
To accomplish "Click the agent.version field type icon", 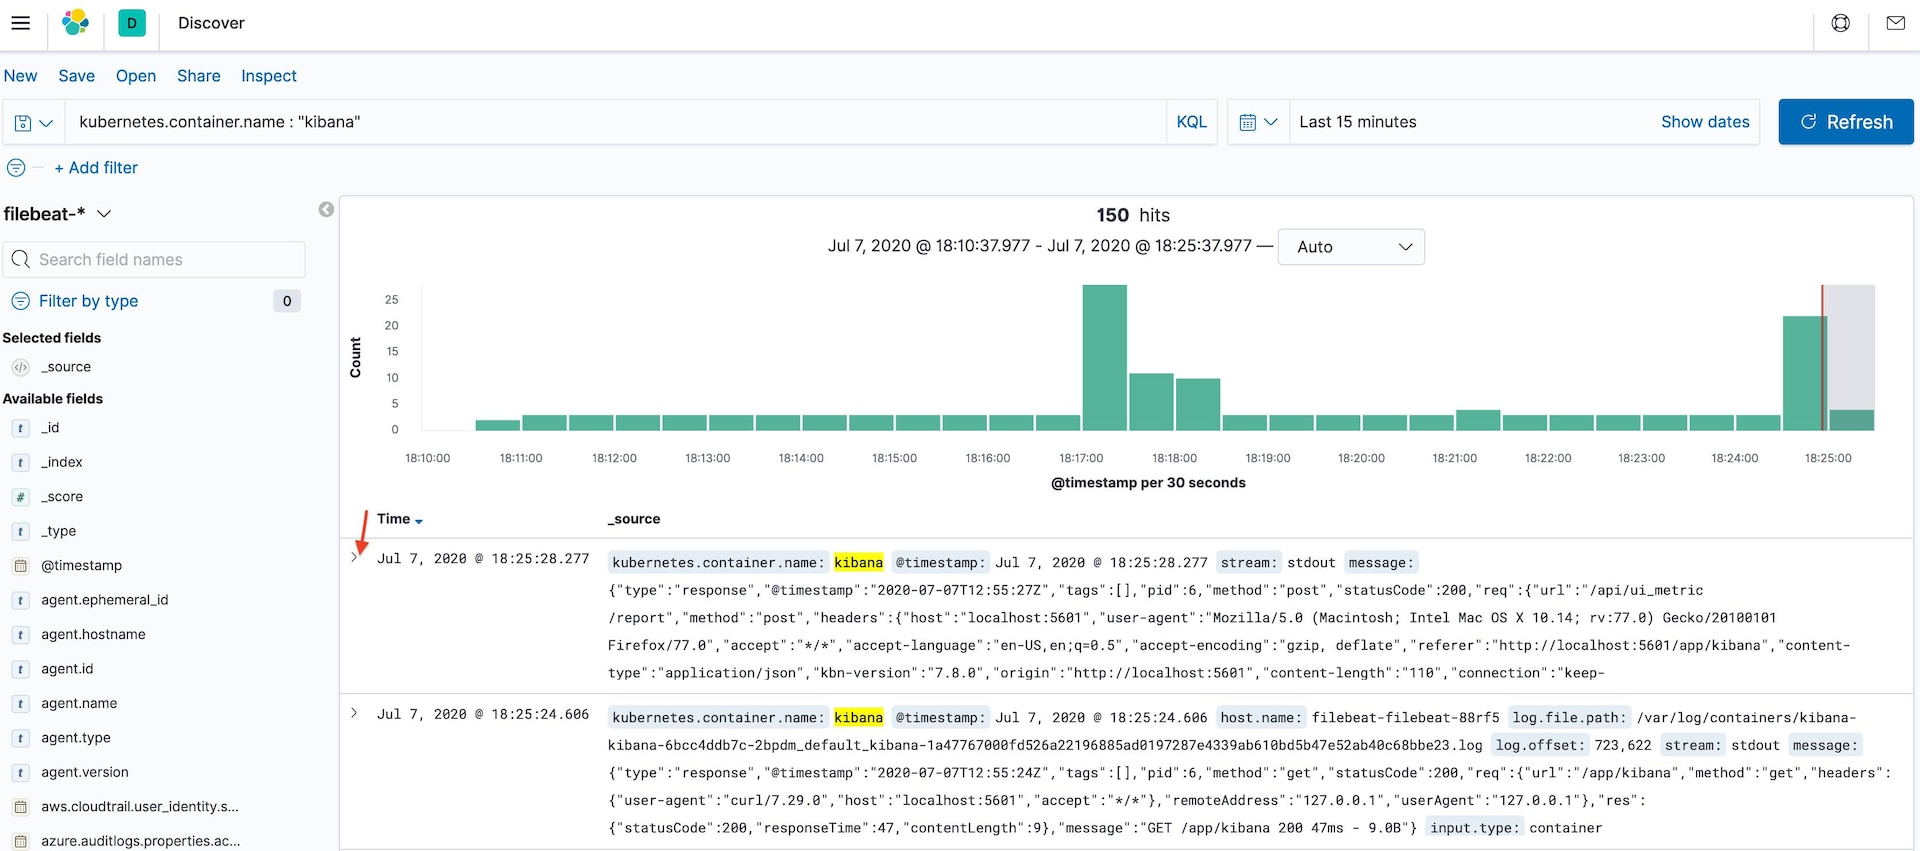I will [x=20, y=773].
